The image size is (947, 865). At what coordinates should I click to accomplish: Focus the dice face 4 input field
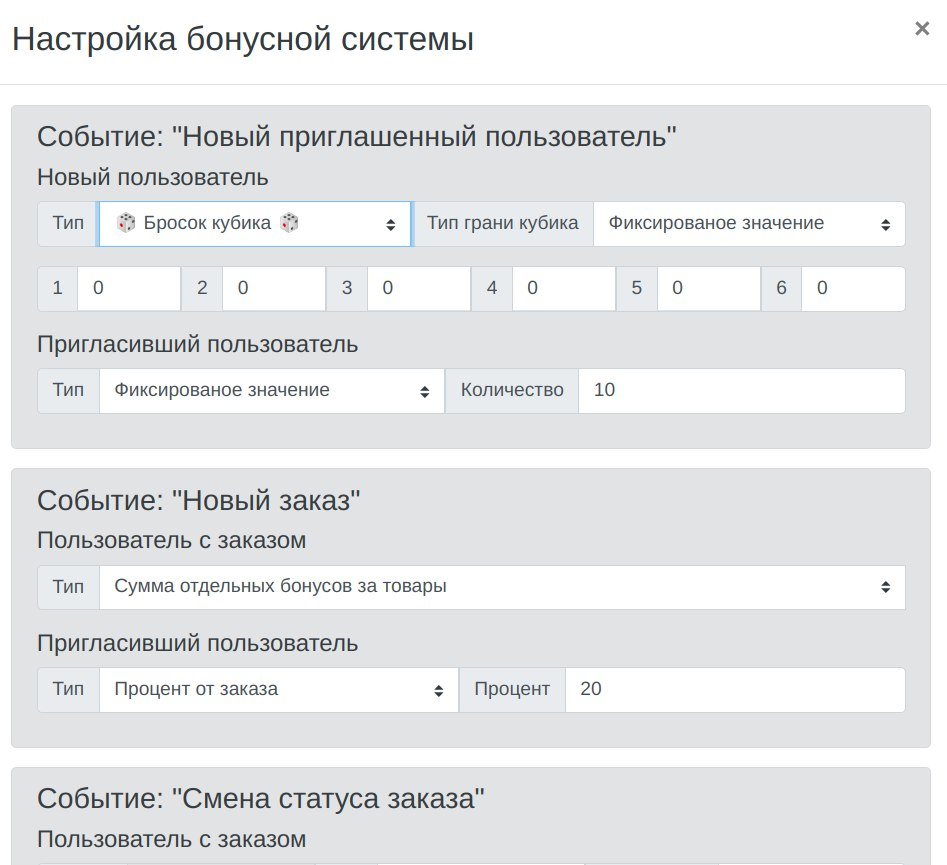563,288
